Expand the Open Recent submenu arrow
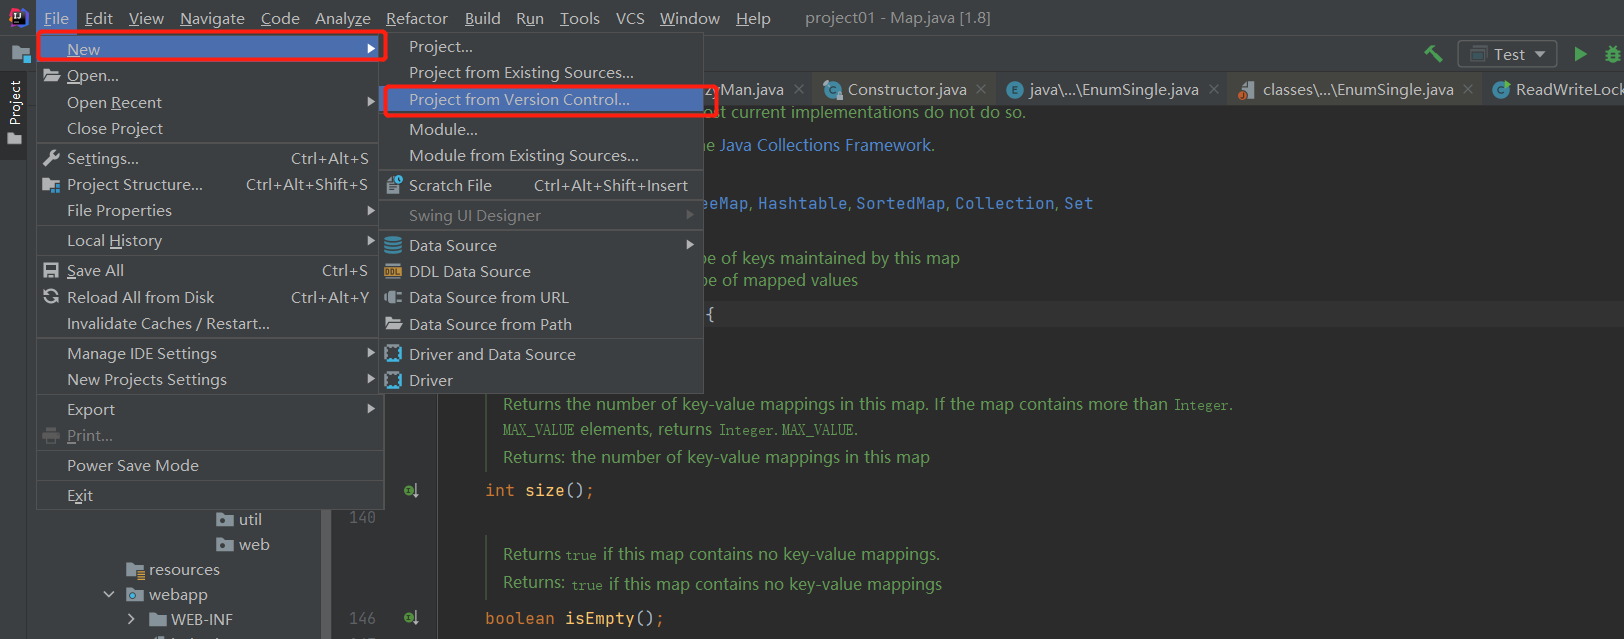1624x639 pixels. point(371,102)
